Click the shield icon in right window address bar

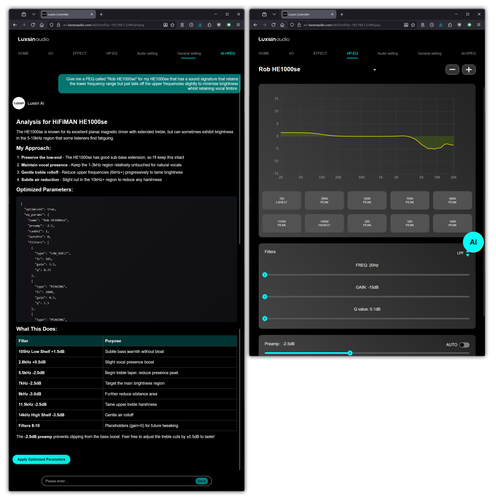pos(292,25)
